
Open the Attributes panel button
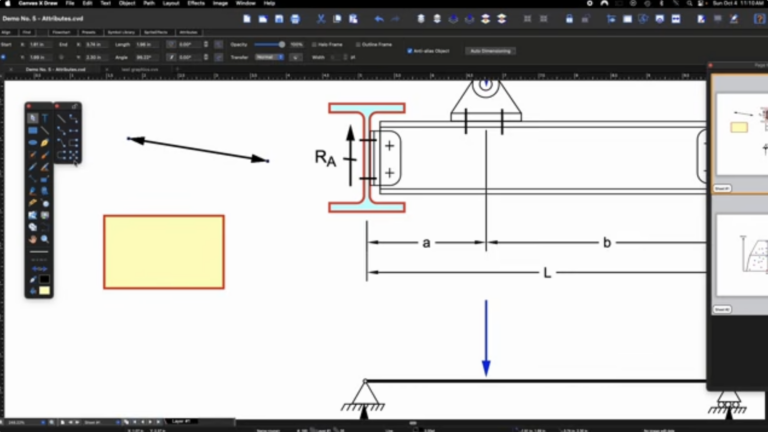pyautogui.click(x=188, y=32)
